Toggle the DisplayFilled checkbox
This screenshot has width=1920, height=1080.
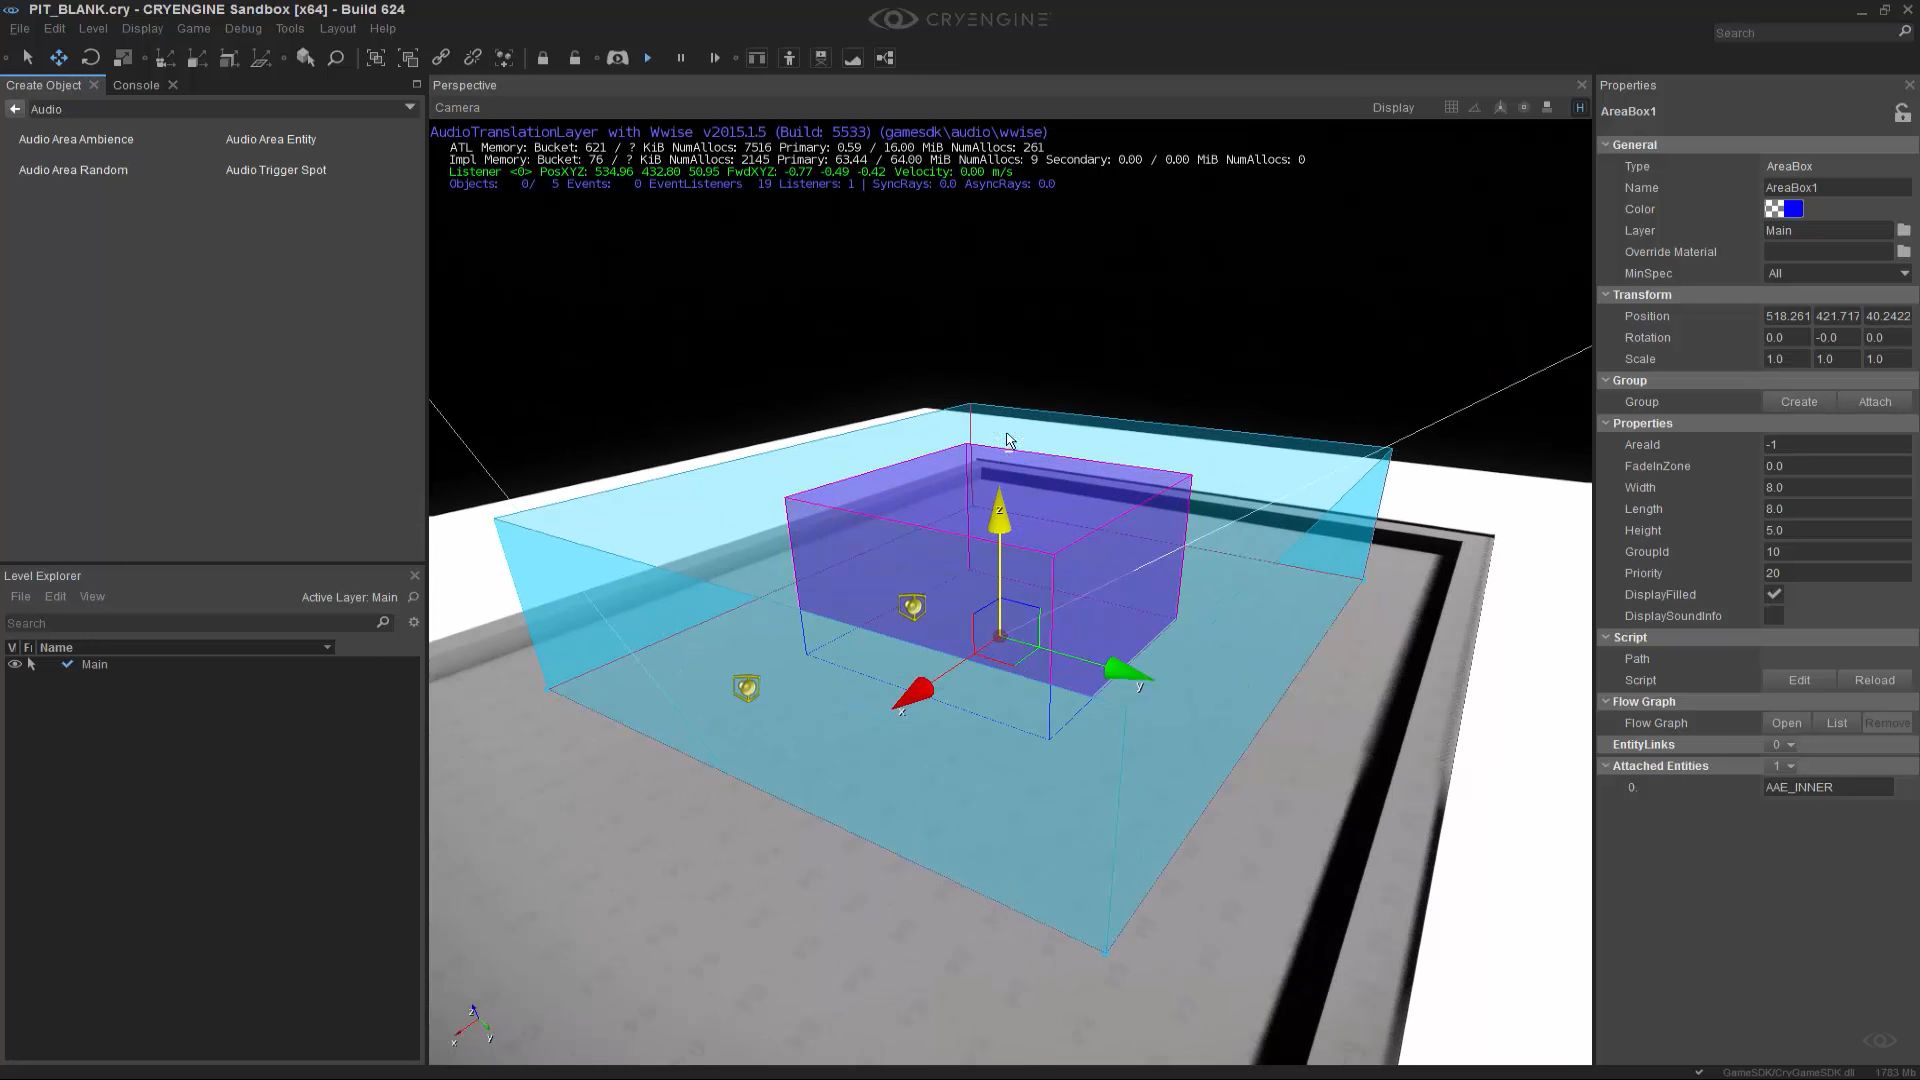point(1774,595)
